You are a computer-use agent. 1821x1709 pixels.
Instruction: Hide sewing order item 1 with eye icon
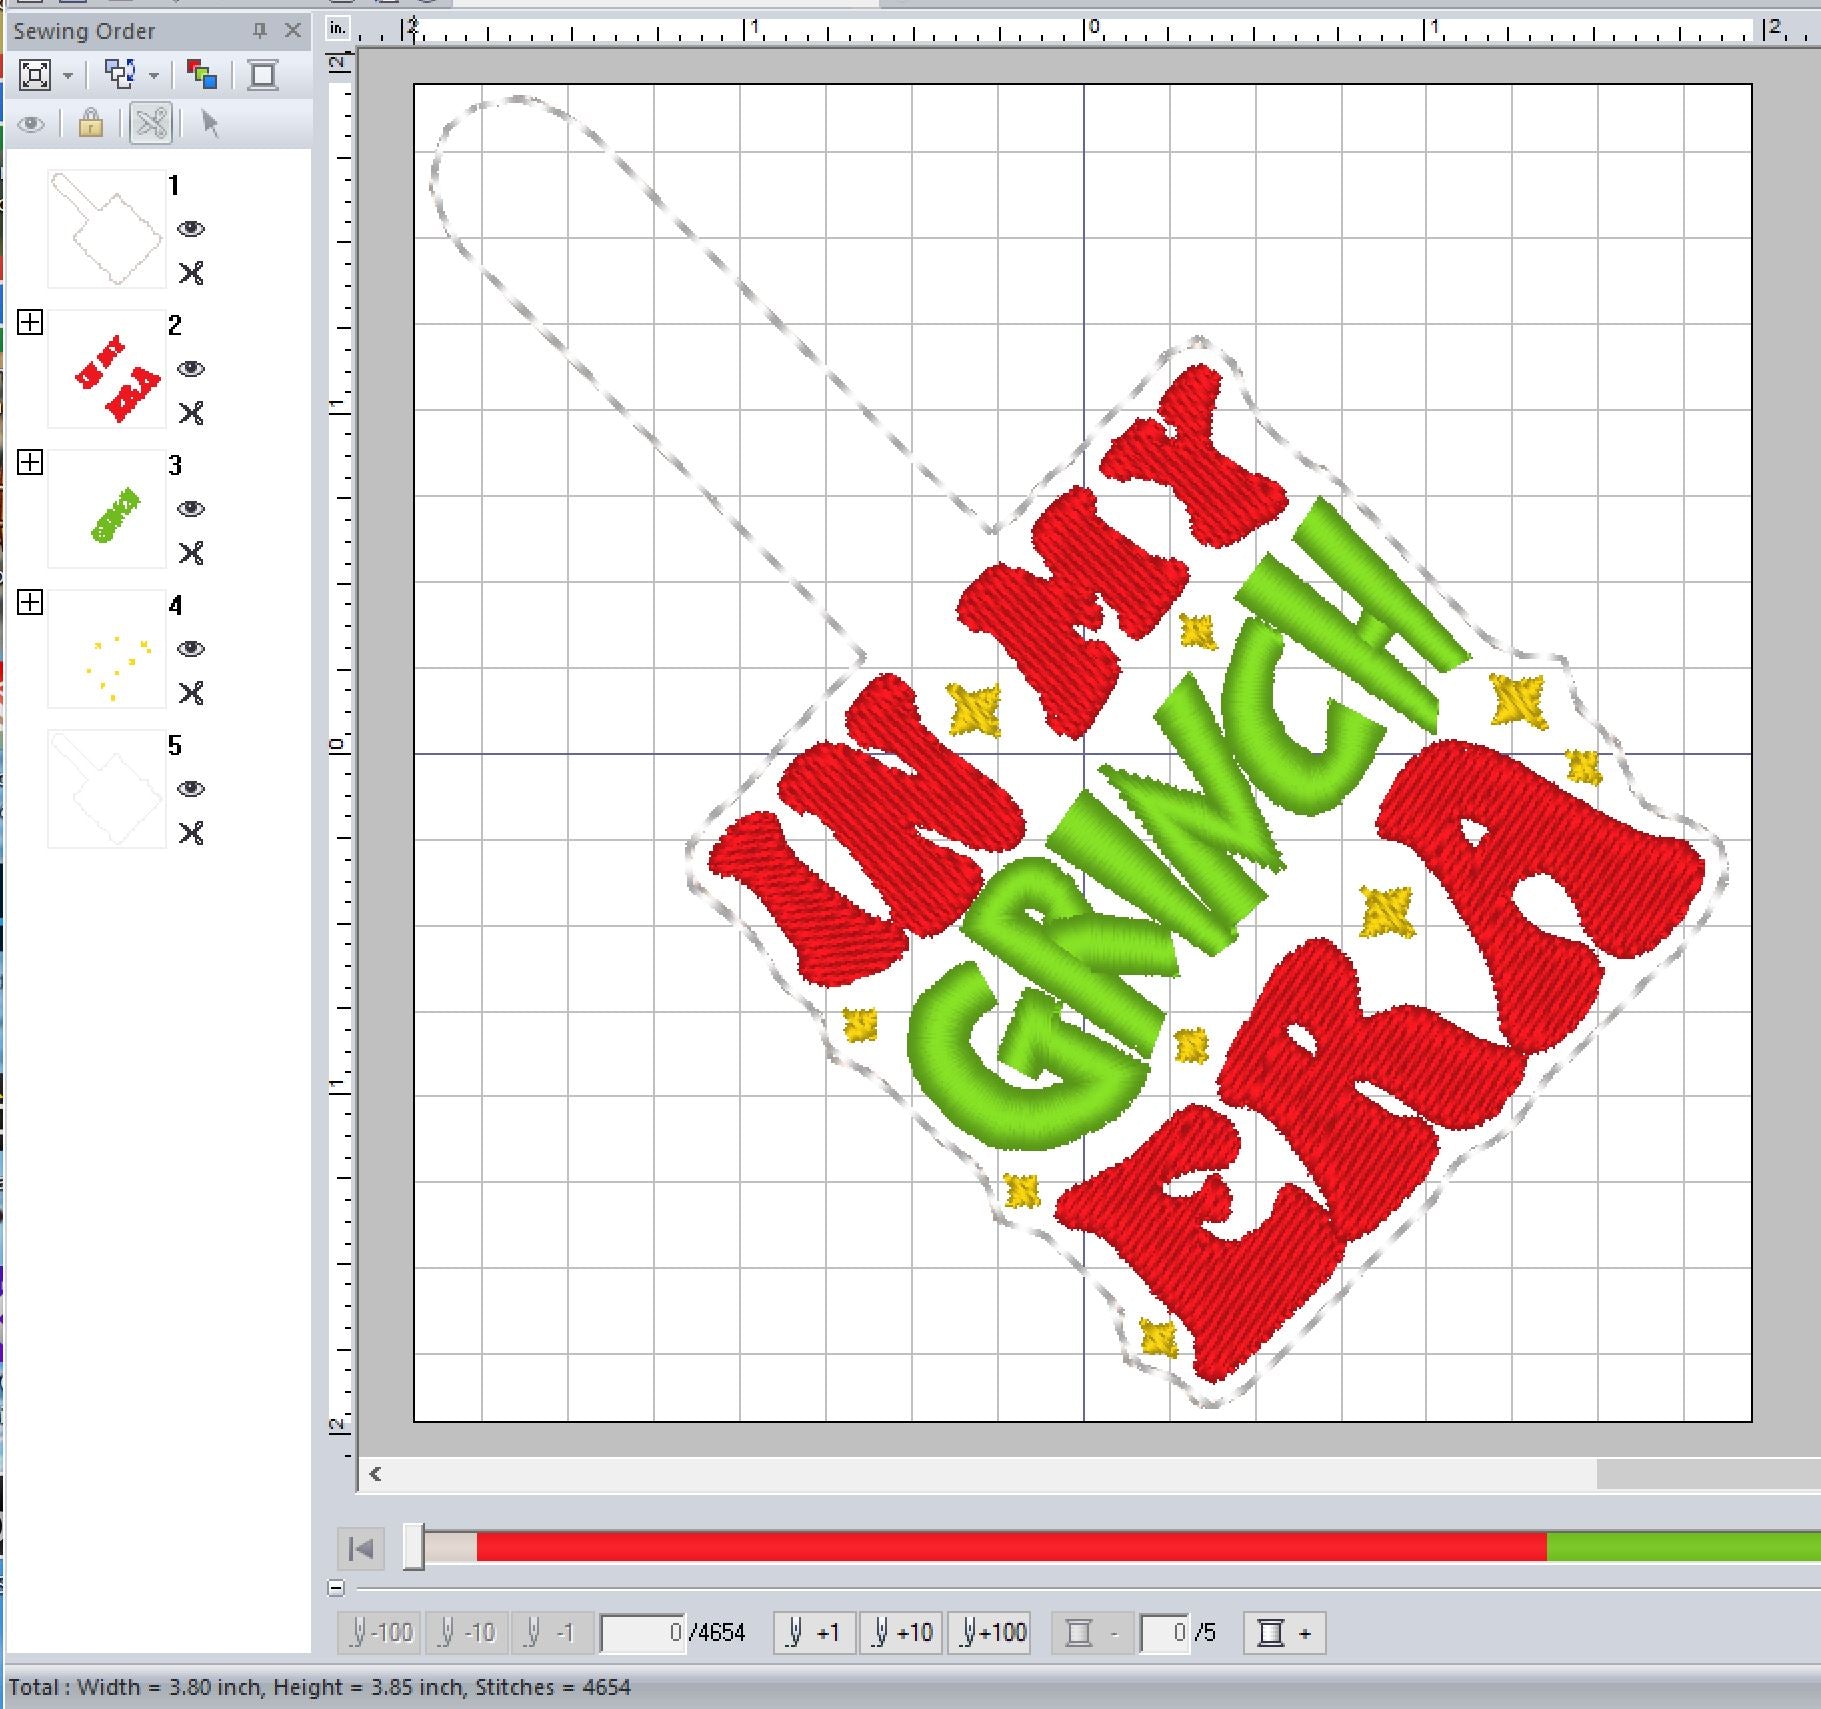[191, 229]
